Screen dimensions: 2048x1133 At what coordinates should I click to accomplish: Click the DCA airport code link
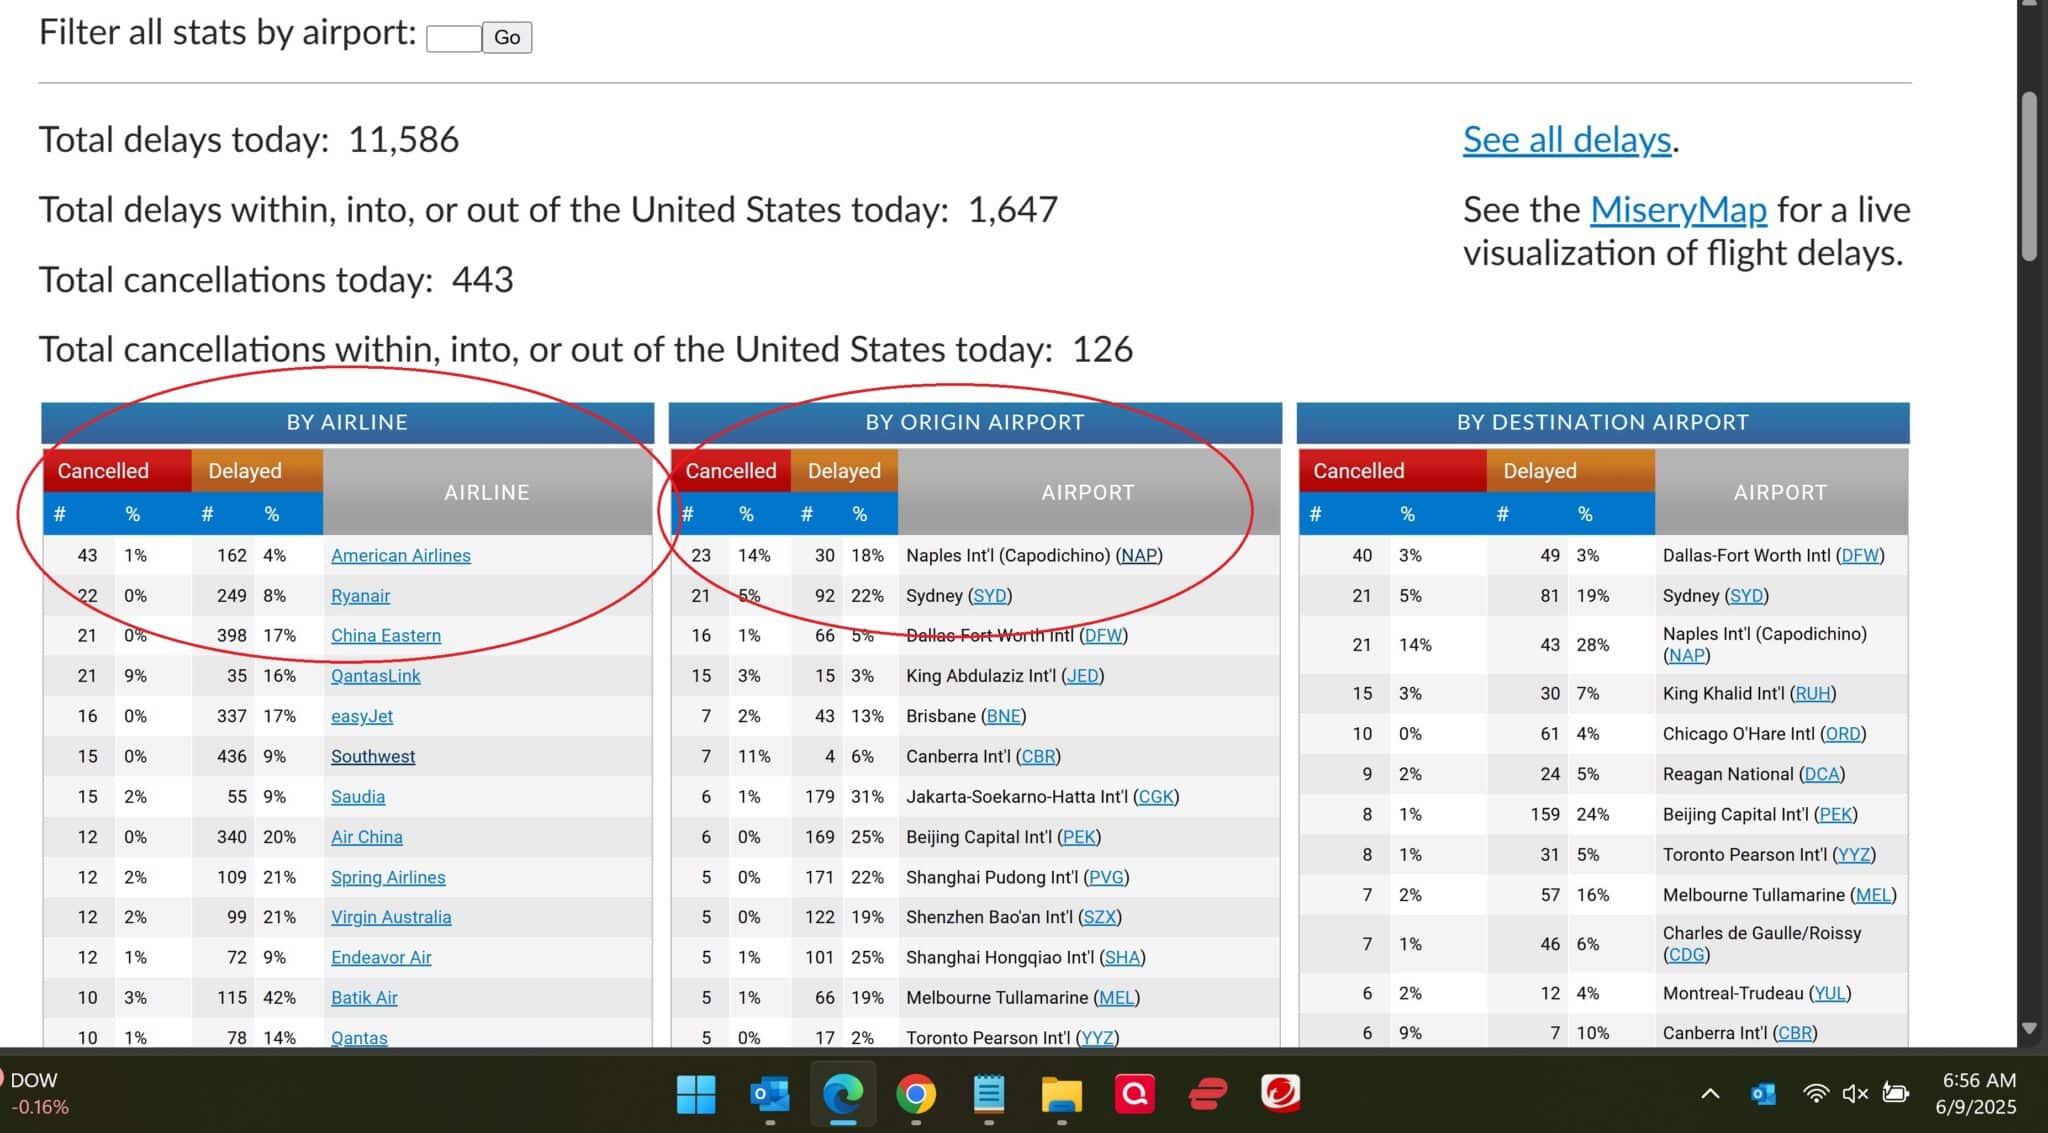pyautogui.click(x=1822, y=774)
